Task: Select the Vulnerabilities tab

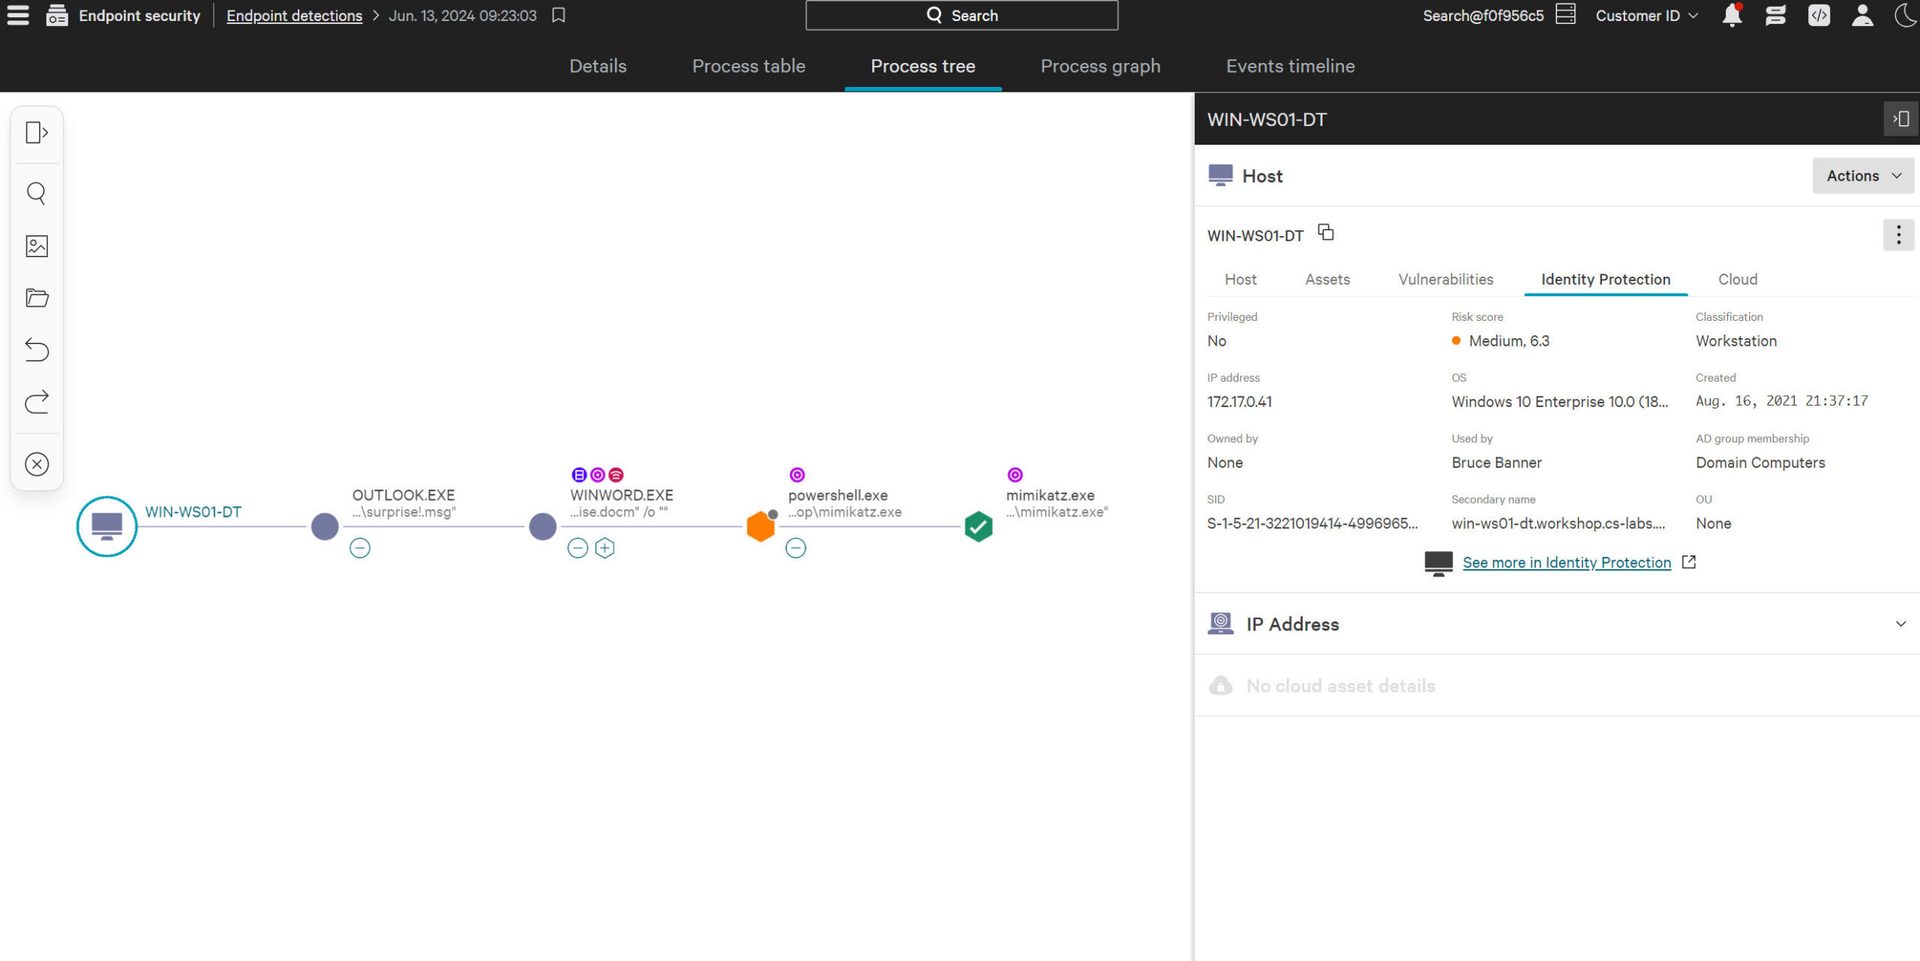Action: tap(1445, 280)
